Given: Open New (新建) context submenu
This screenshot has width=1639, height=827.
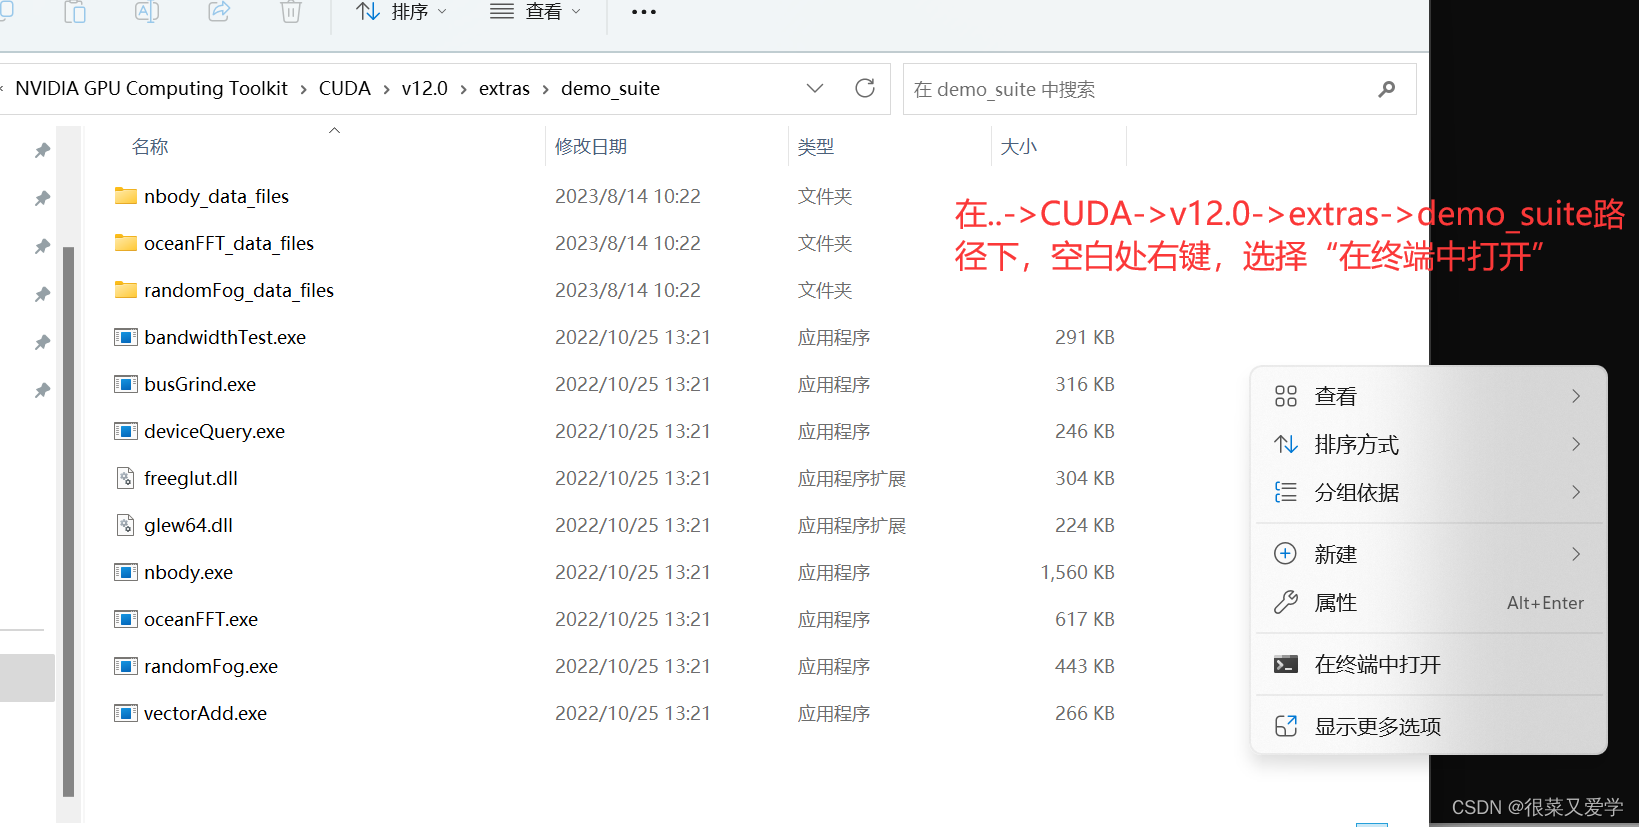Looking at the screenshot, I should (x=1428, y=554).
